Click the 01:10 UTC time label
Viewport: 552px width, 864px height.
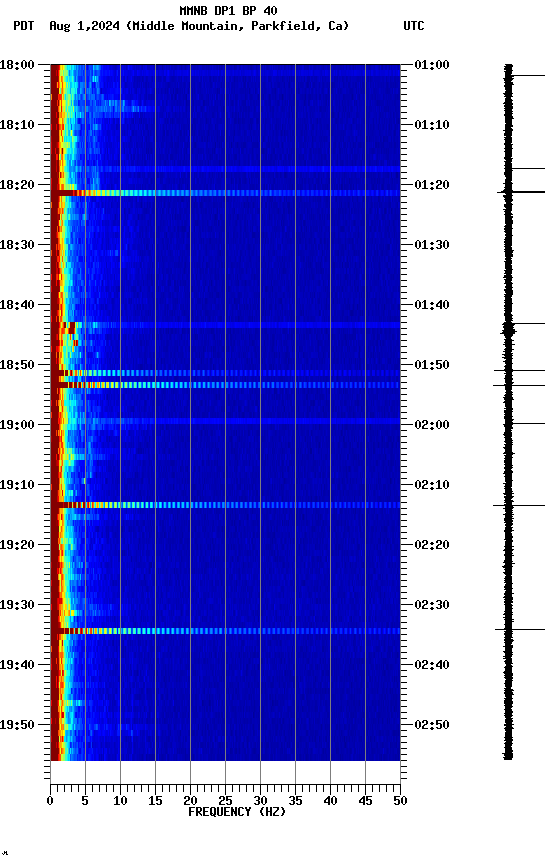point(432,125)
